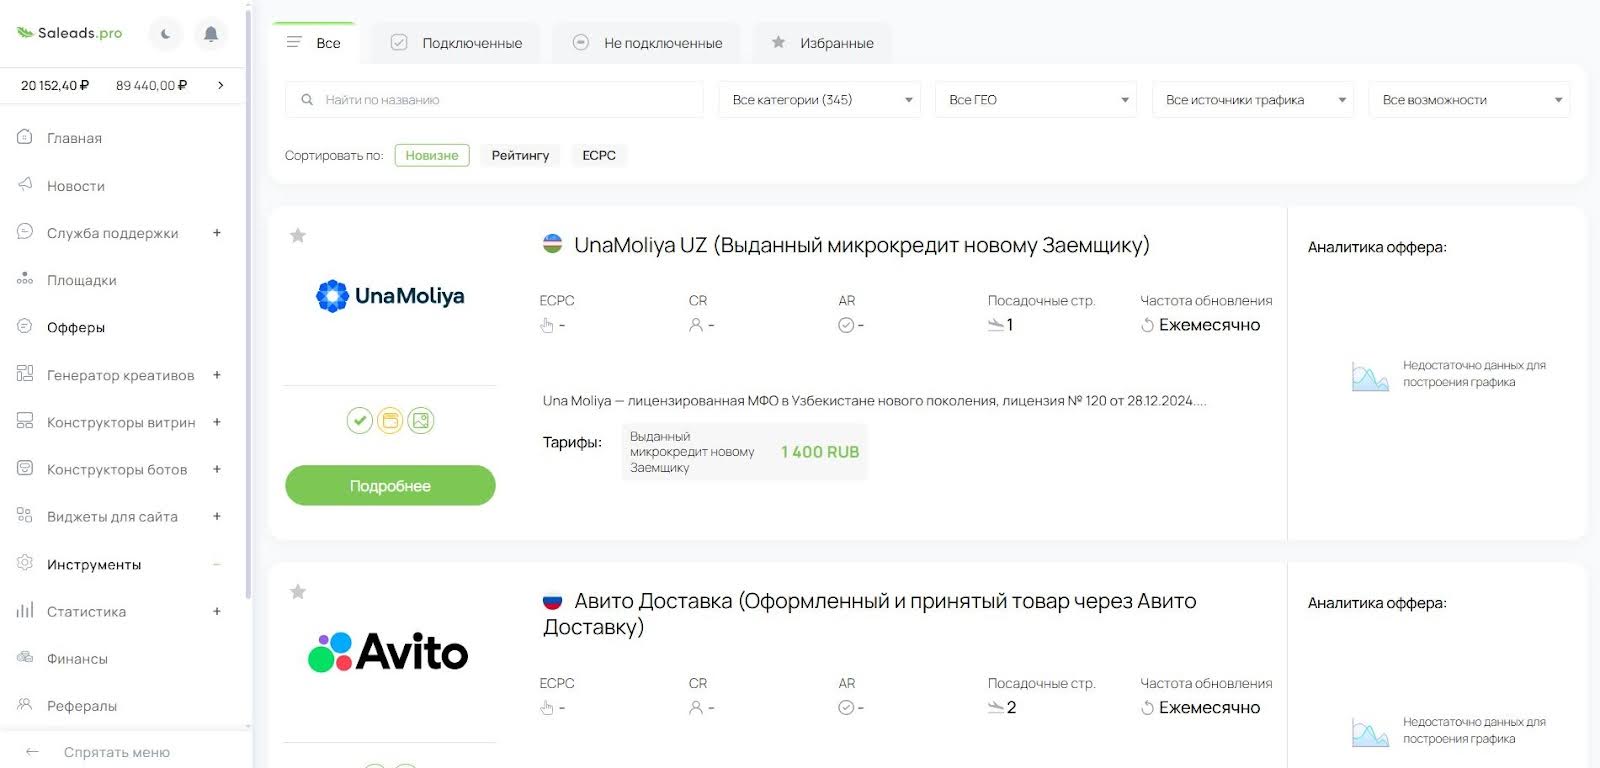The image size is (1600, 768).
Task: Sort offers by Рейтингу
Action: tap(520, 155)
